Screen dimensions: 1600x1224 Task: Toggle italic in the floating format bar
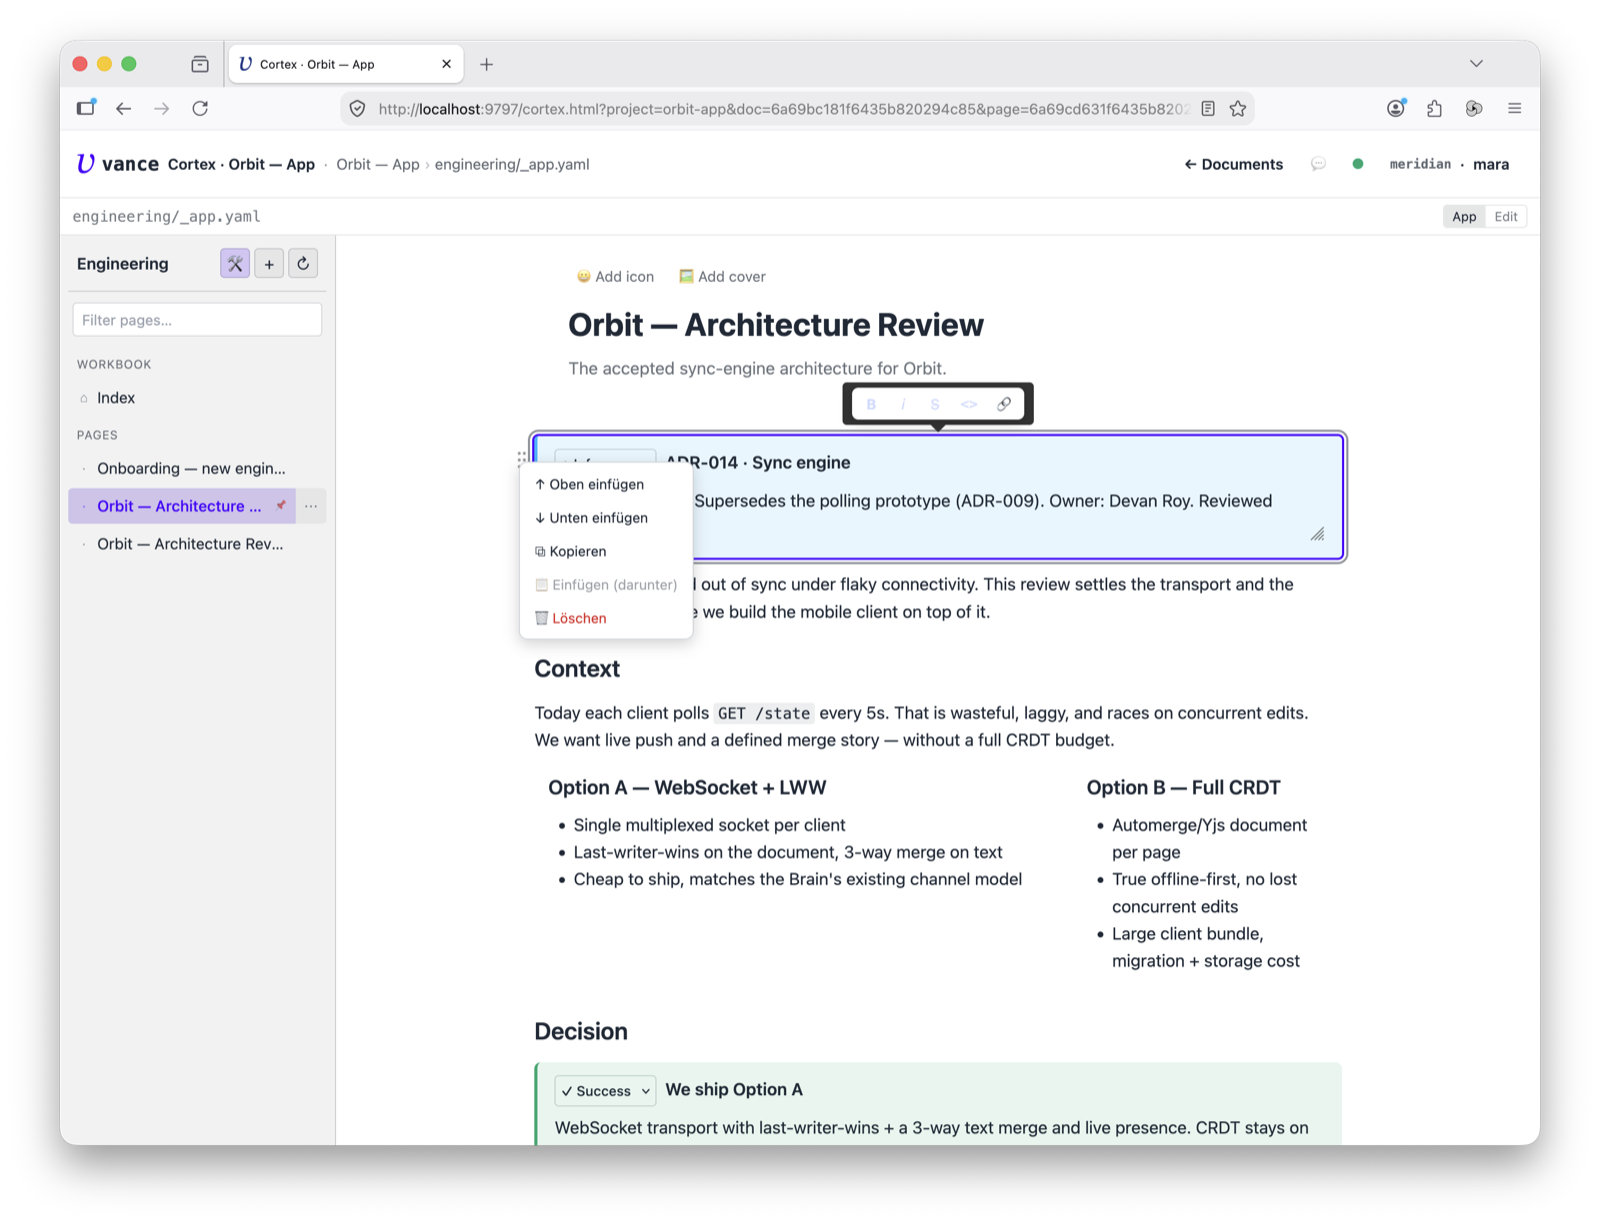point(903,404)
